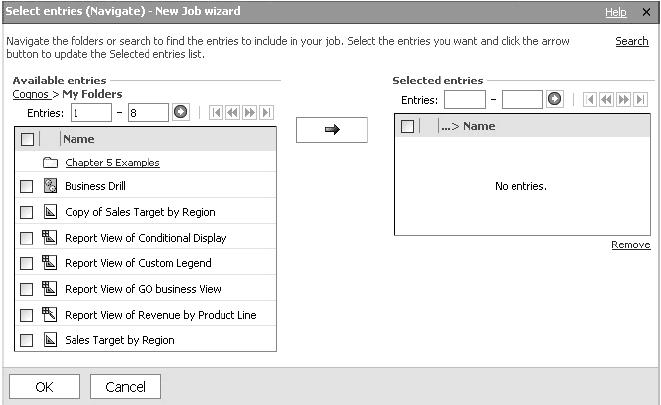This screenshot has width=661, height=405.
Task: Click the go button beside Selected entries range
Action: 555,99
